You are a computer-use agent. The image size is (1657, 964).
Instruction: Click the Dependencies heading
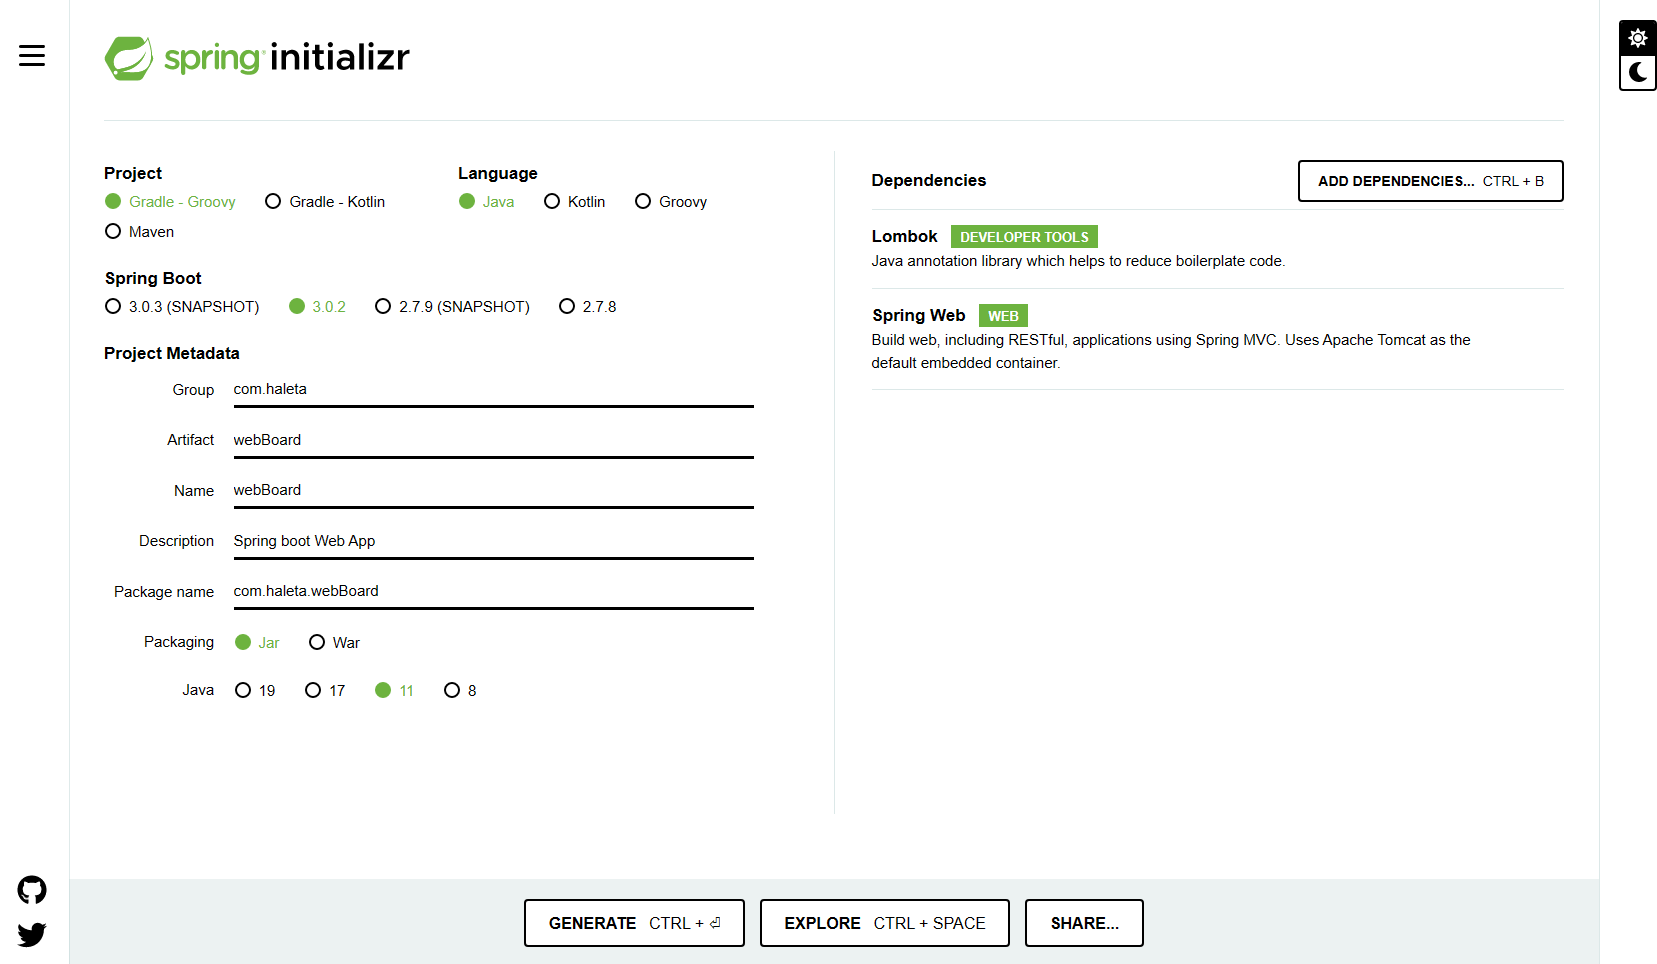pos(929,181)
